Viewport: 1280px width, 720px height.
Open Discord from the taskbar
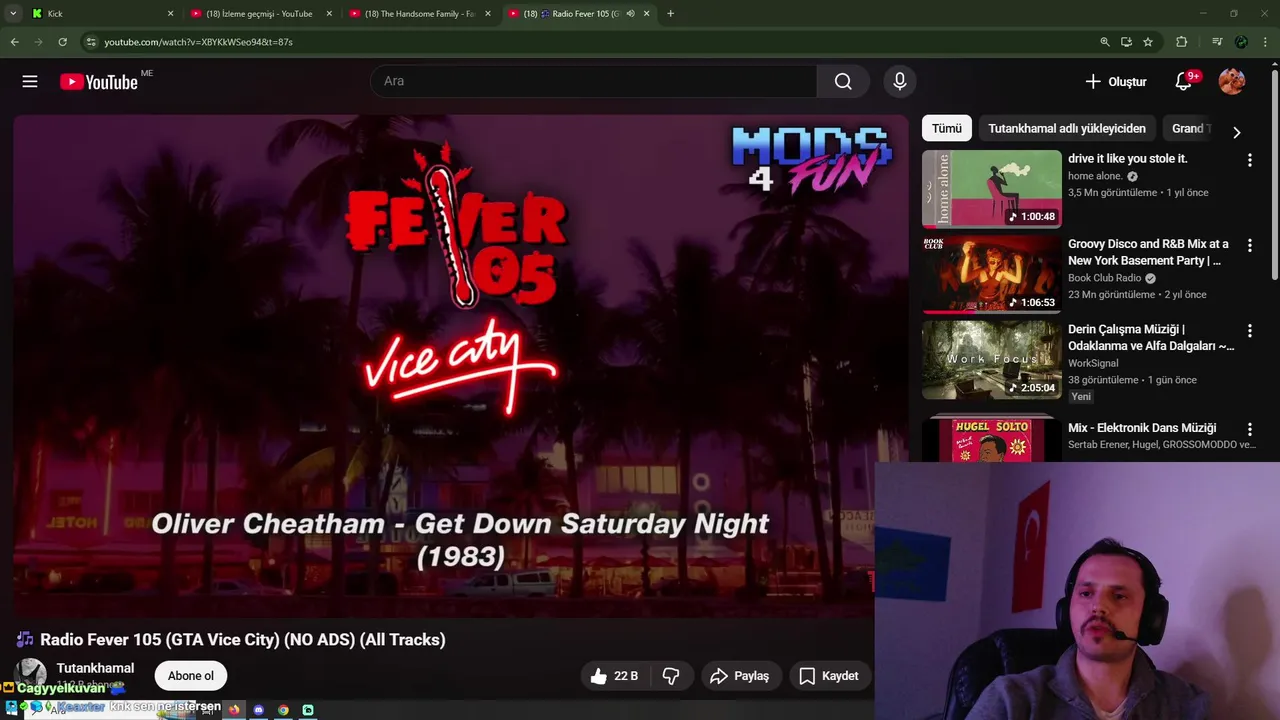click(258, 710)
